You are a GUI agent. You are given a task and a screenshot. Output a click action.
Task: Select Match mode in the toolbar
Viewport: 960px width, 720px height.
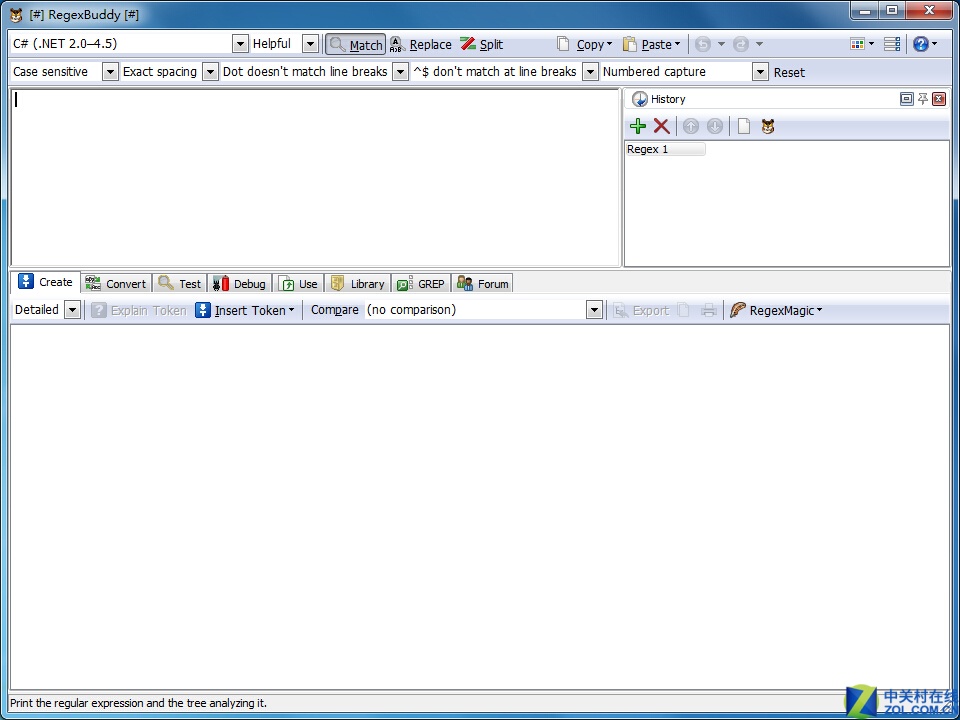pyautogui.click(x=356, y=44)
